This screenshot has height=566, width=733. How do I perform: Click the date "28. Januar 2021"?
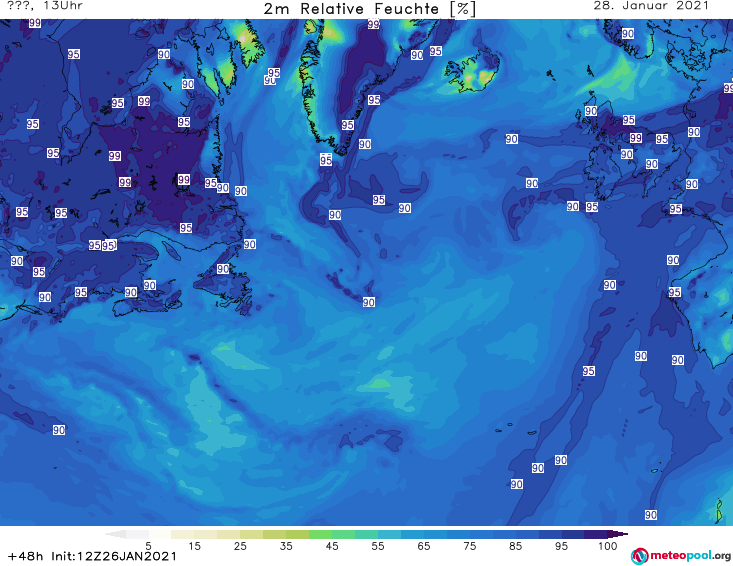pos(651,6)
